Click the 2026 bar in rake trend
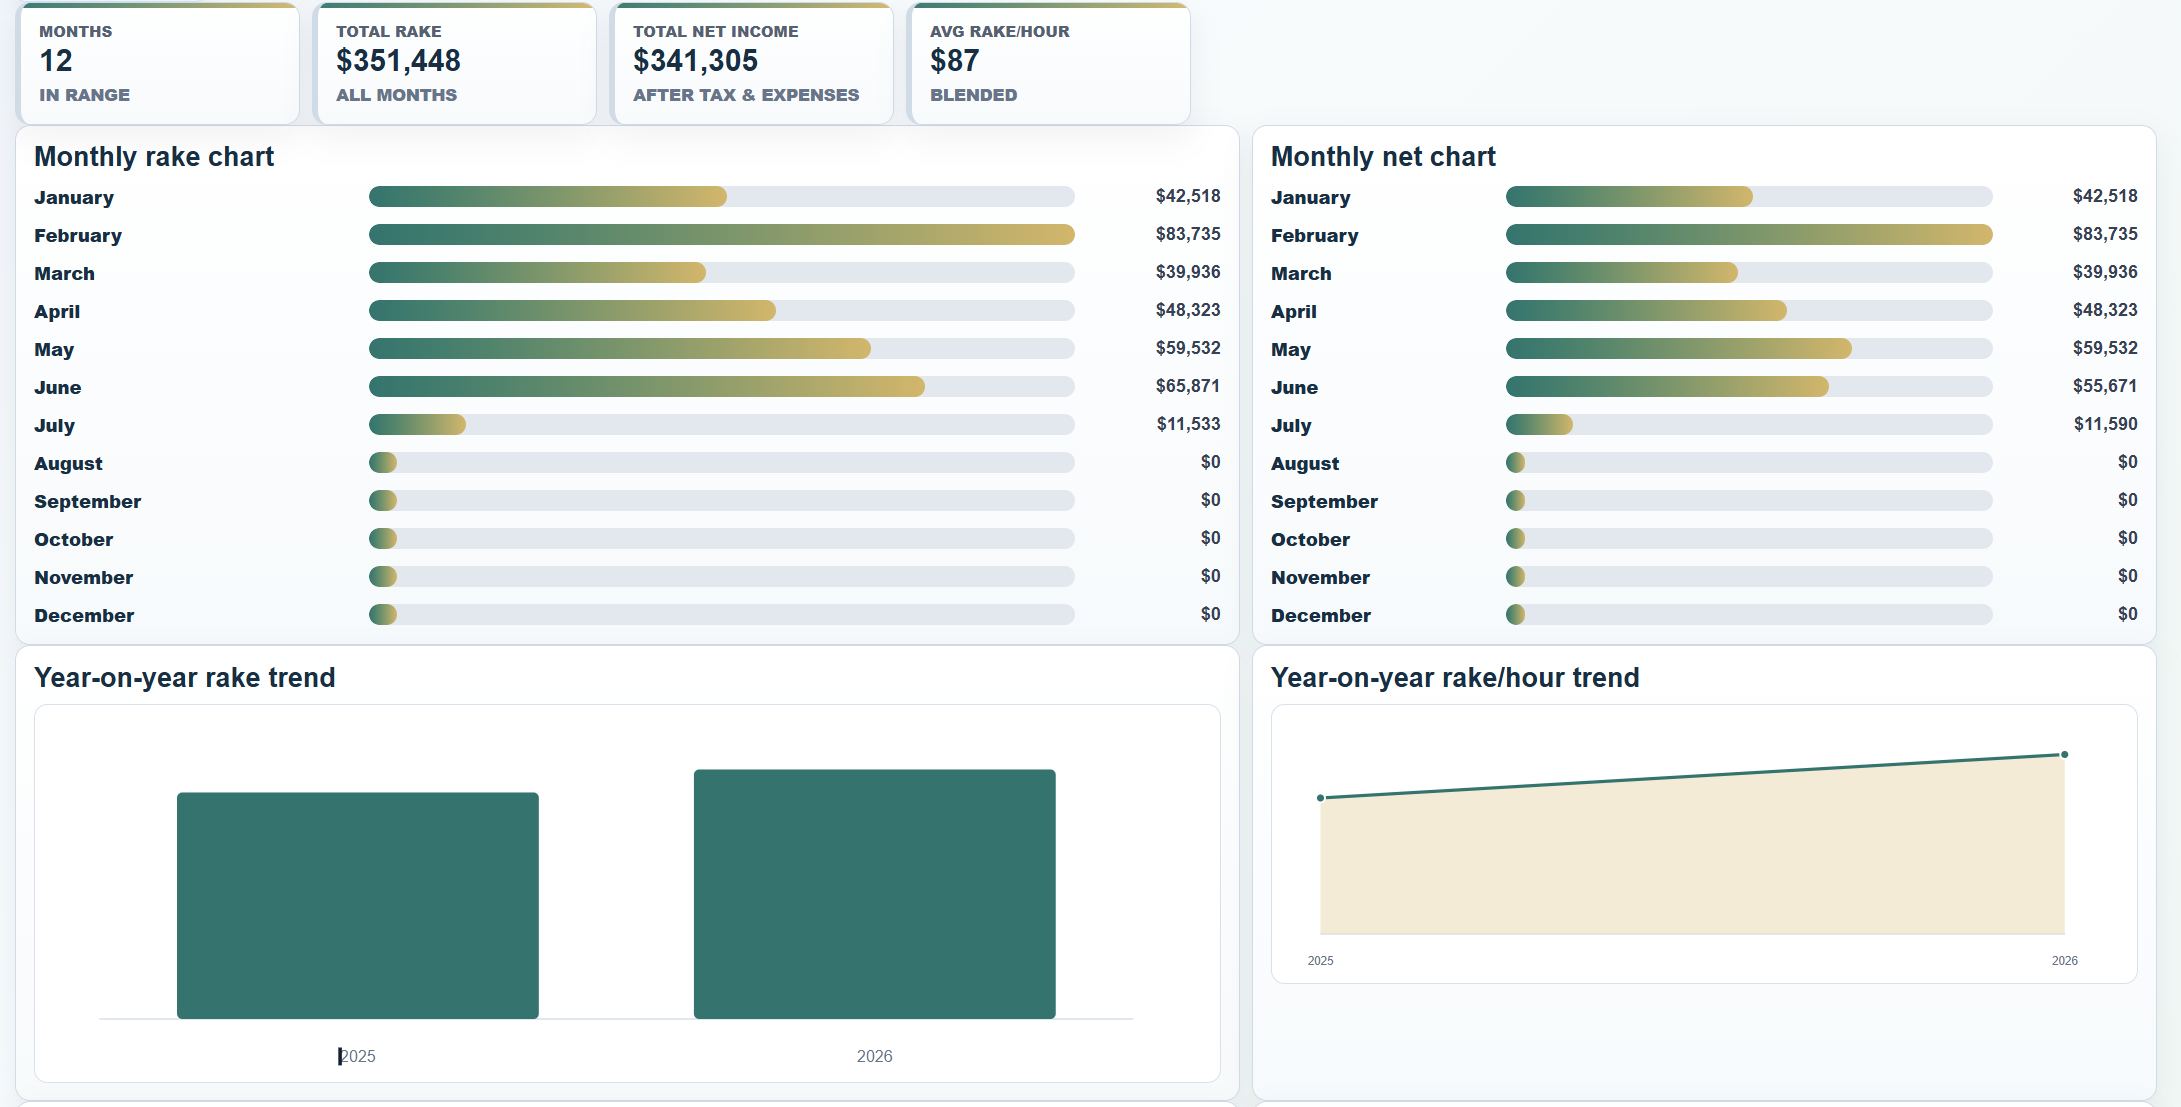2181x1107 pixels. click(875, 894)
